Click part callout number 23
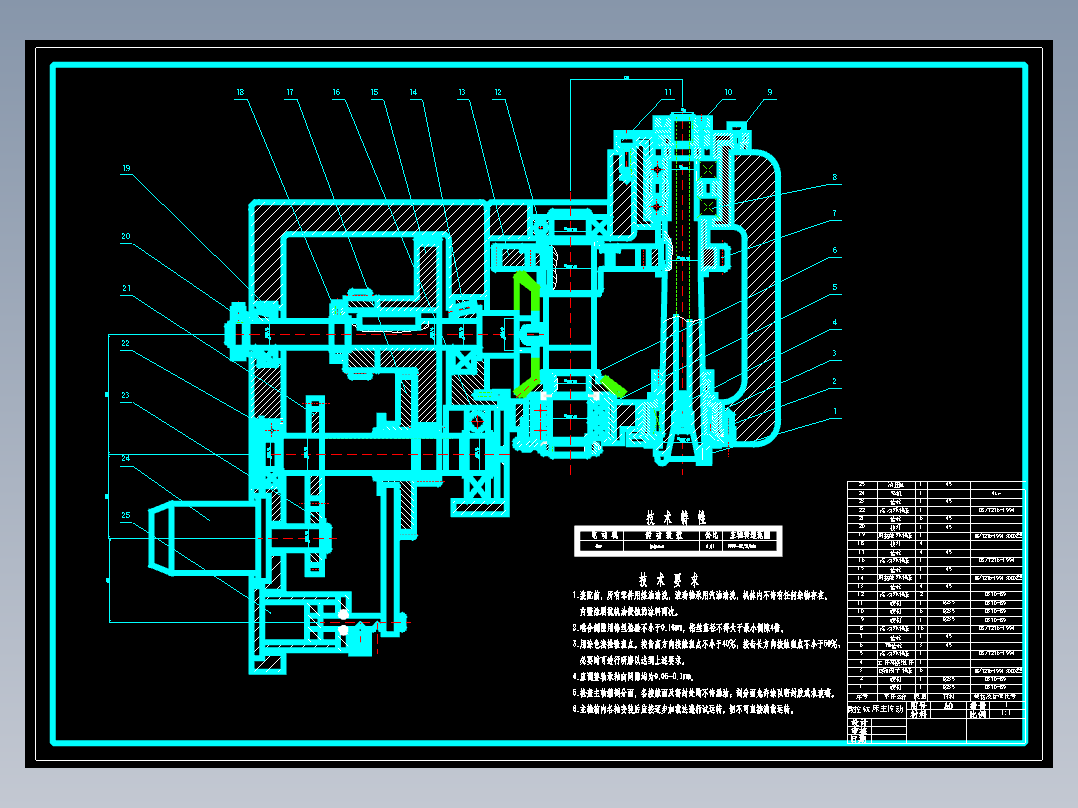 (x=126, y=395)
